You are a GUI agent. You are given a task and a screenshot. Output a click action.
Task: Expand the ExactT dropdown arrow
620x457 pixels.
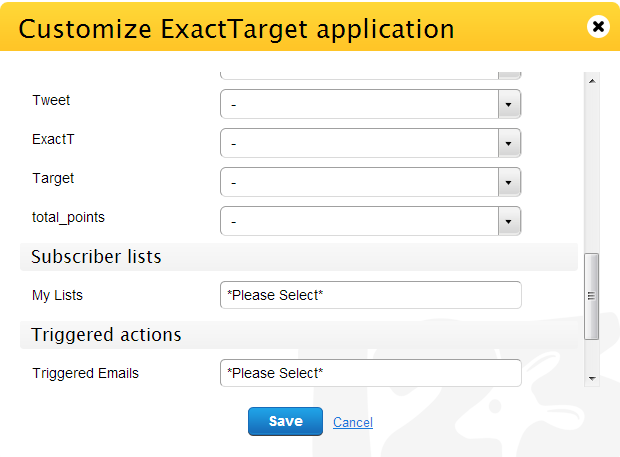coord(509,143)
